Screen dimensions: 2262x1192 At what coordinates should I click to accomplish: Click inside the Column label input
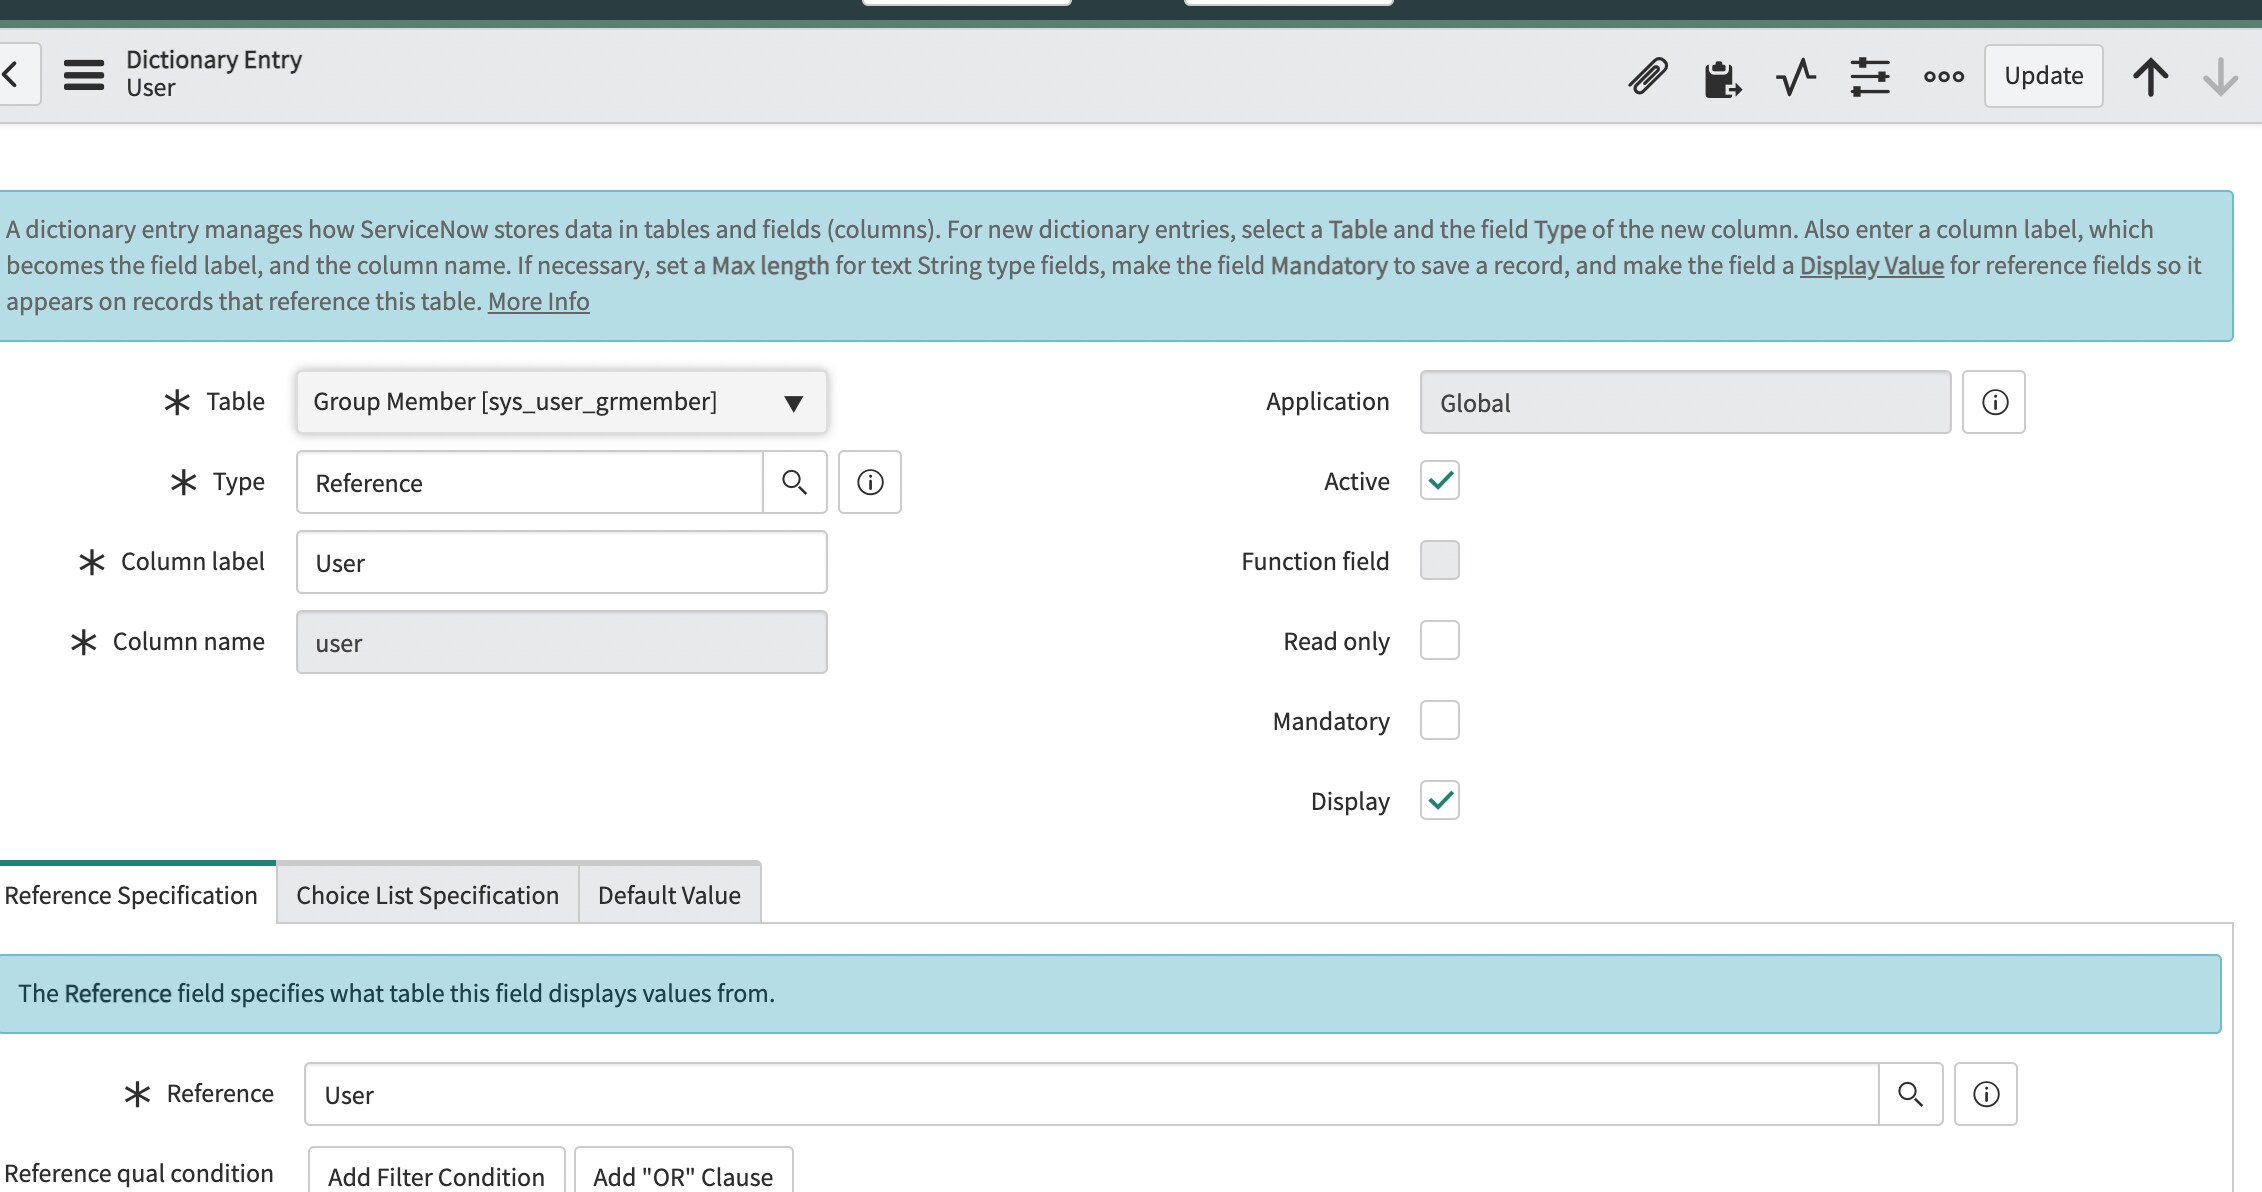point(560,562)
